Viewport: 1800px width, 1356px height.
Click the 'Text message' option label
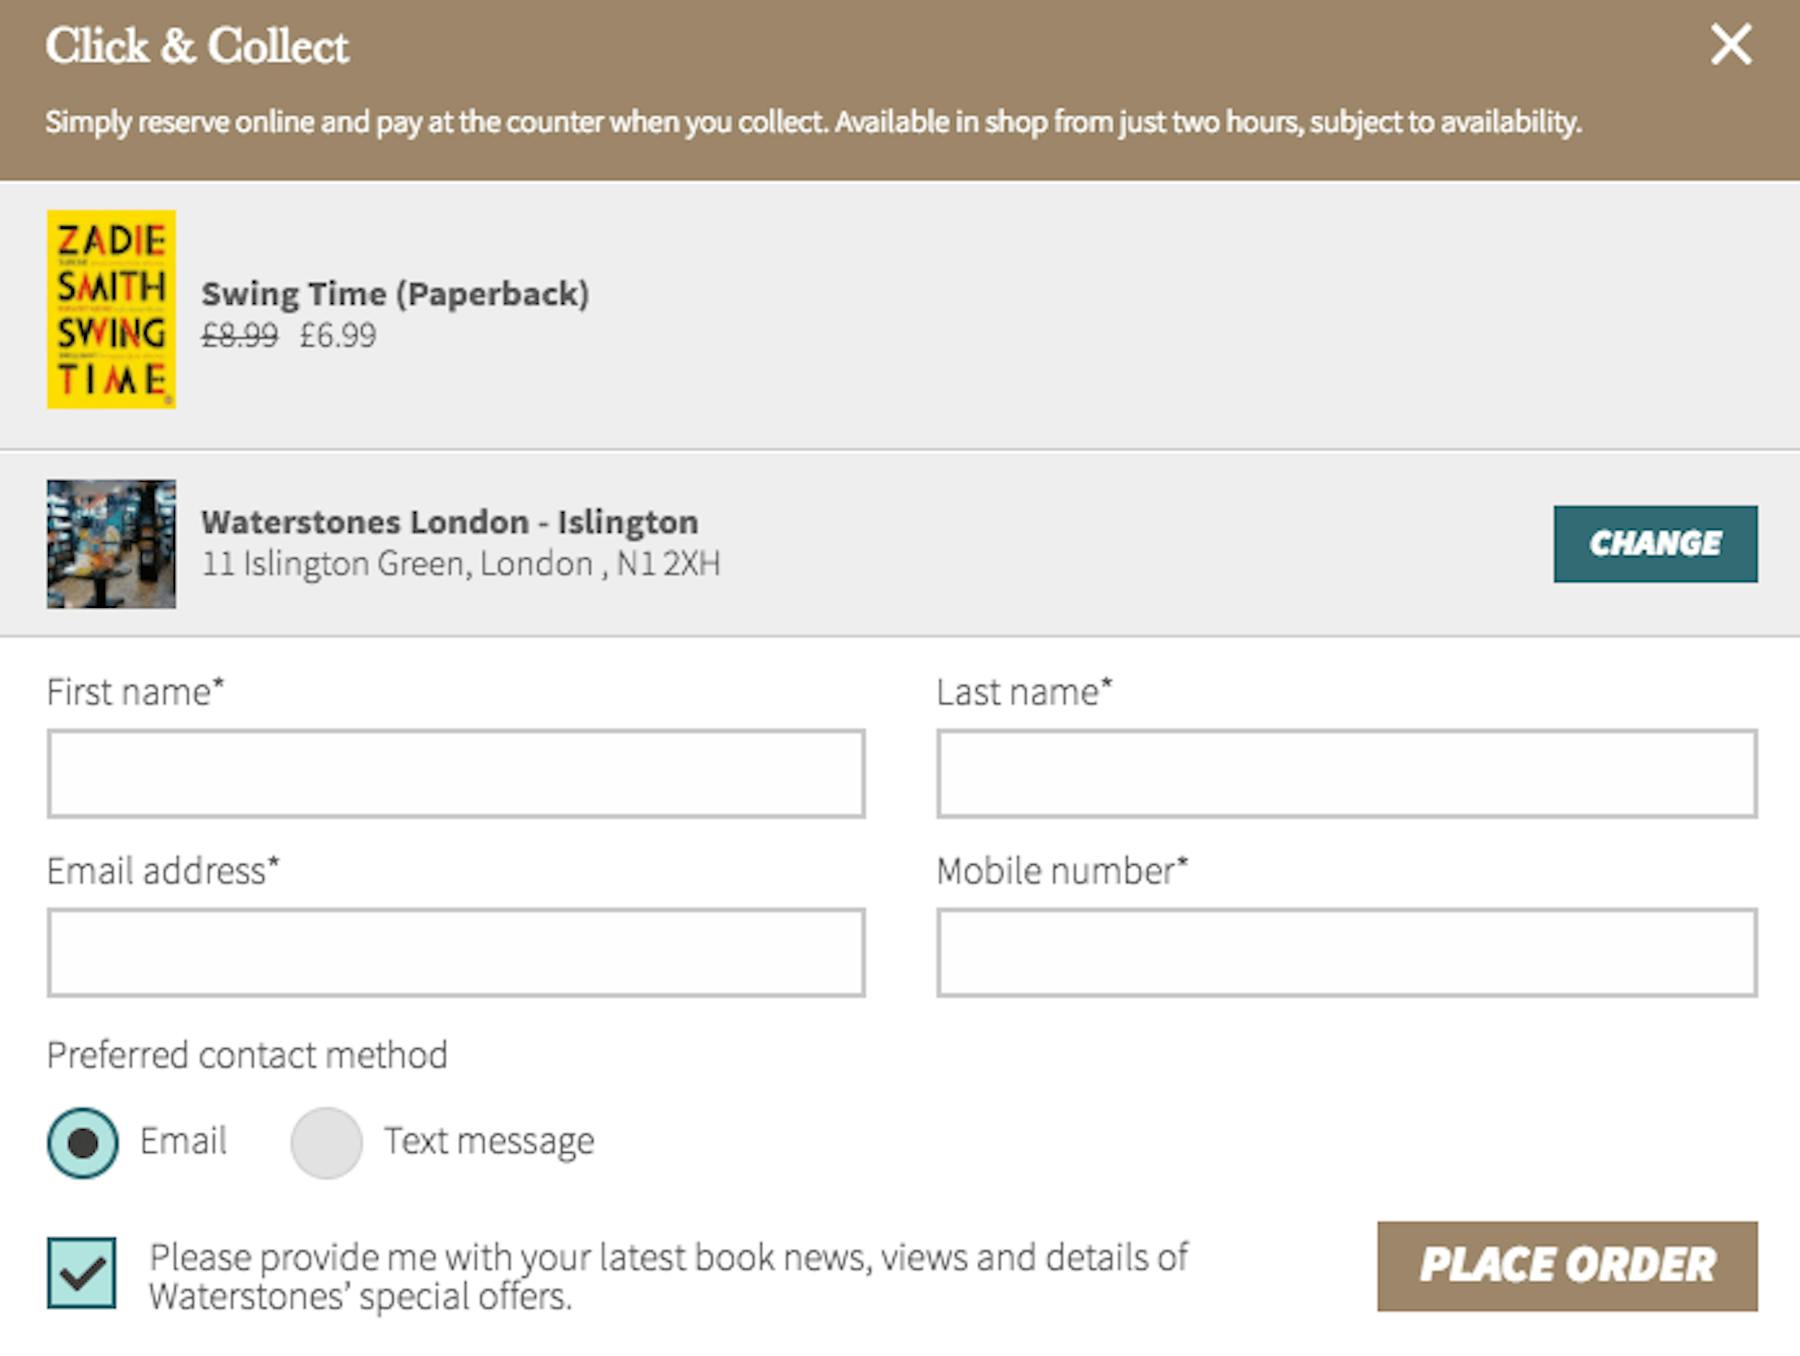click(x=490, y=1141)
